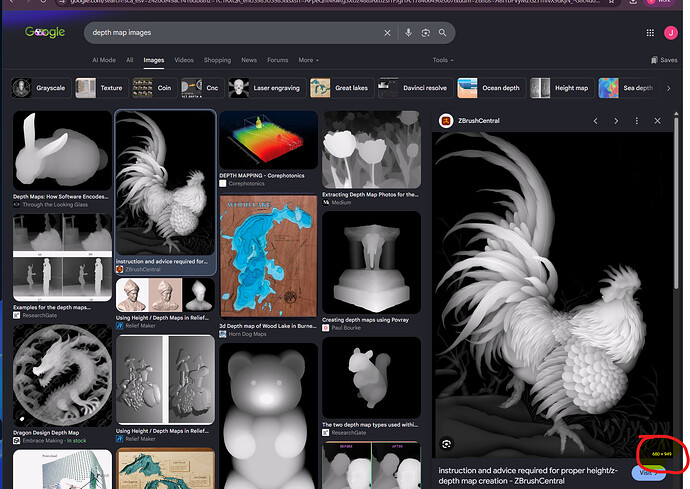Expand the More dropdown
Viewport: 690px width, 489px height.
click(x=308, y=60)
